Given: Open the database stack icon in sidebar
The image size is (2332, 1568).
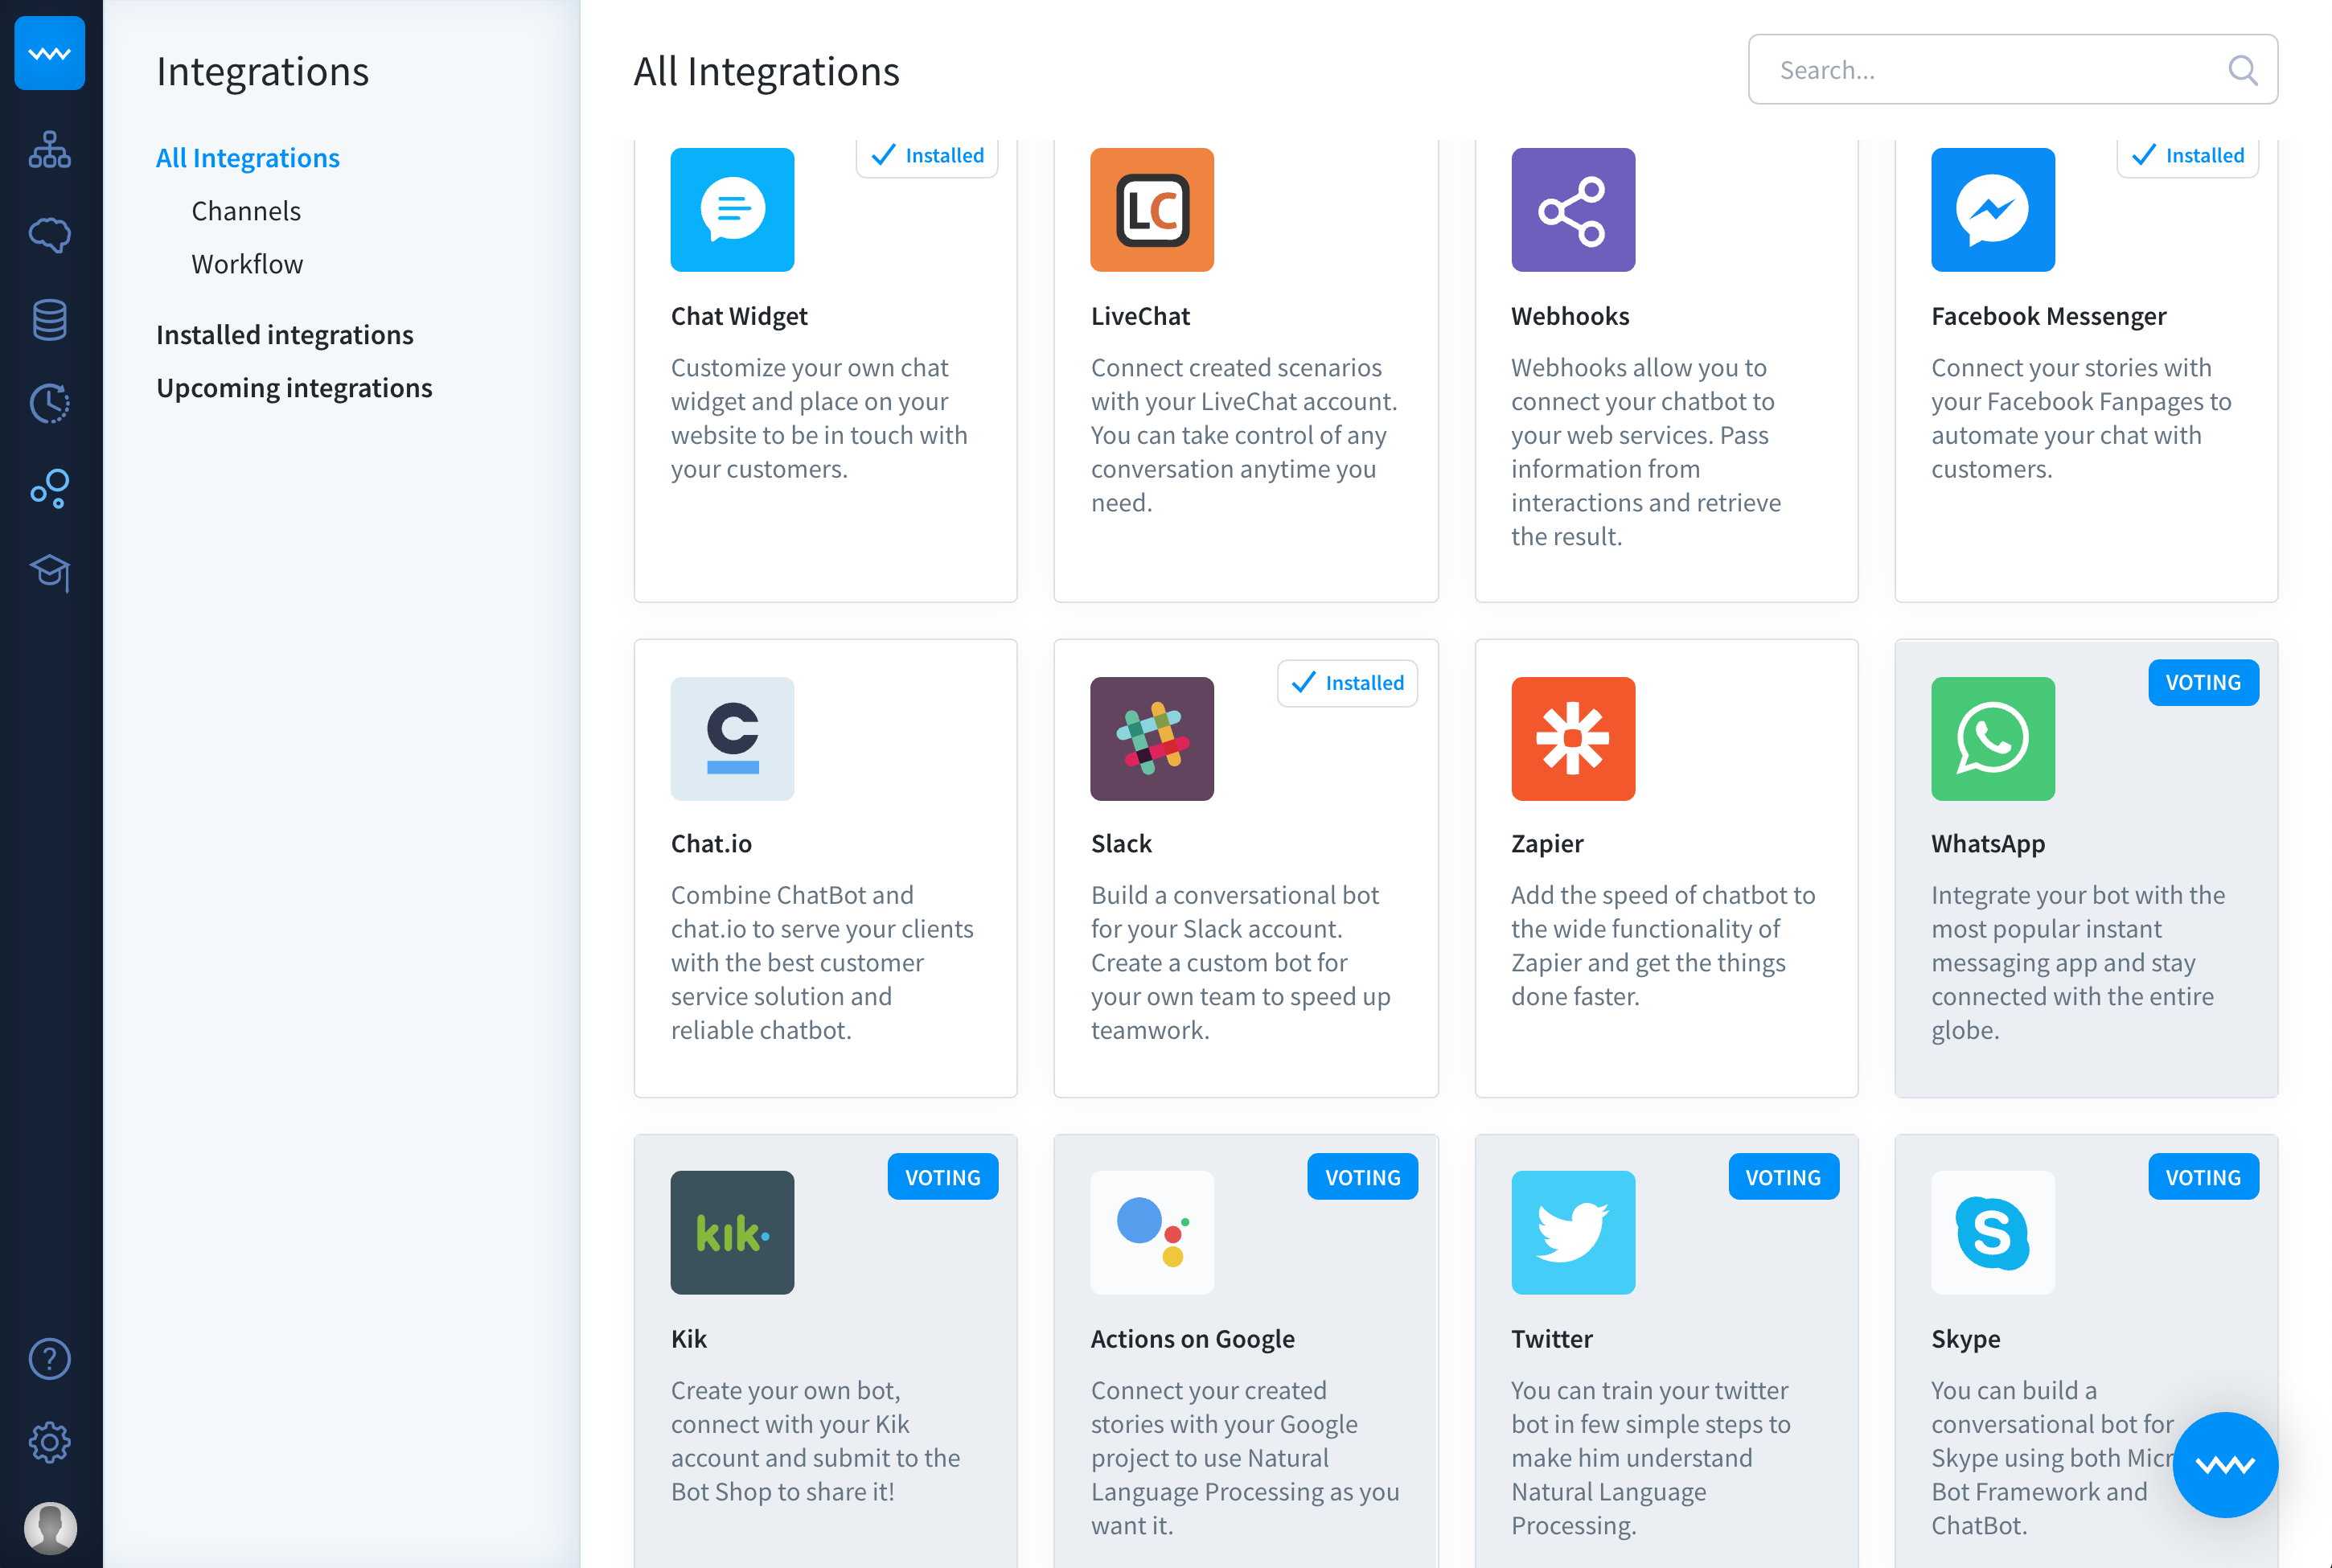Looking at the screenshot, I should coord(50,320).
